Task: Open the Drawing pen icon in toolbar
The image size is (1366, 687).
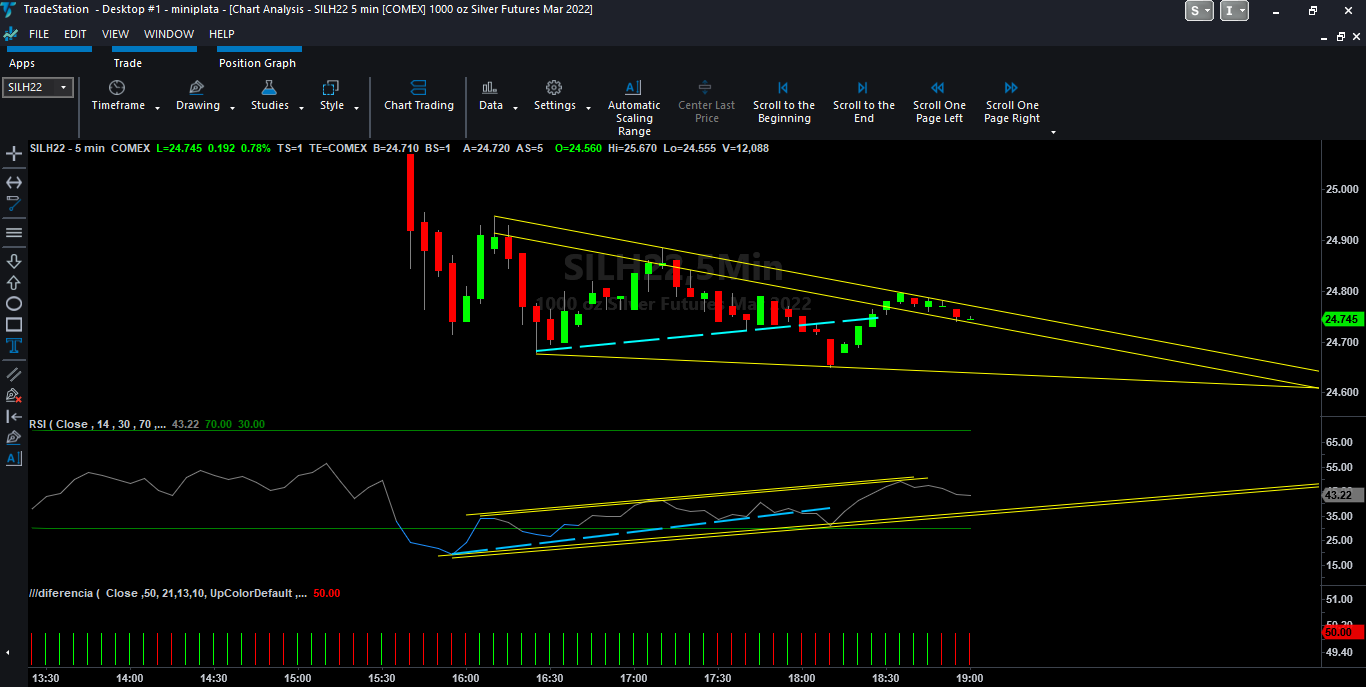Action: tap(197, 88)
